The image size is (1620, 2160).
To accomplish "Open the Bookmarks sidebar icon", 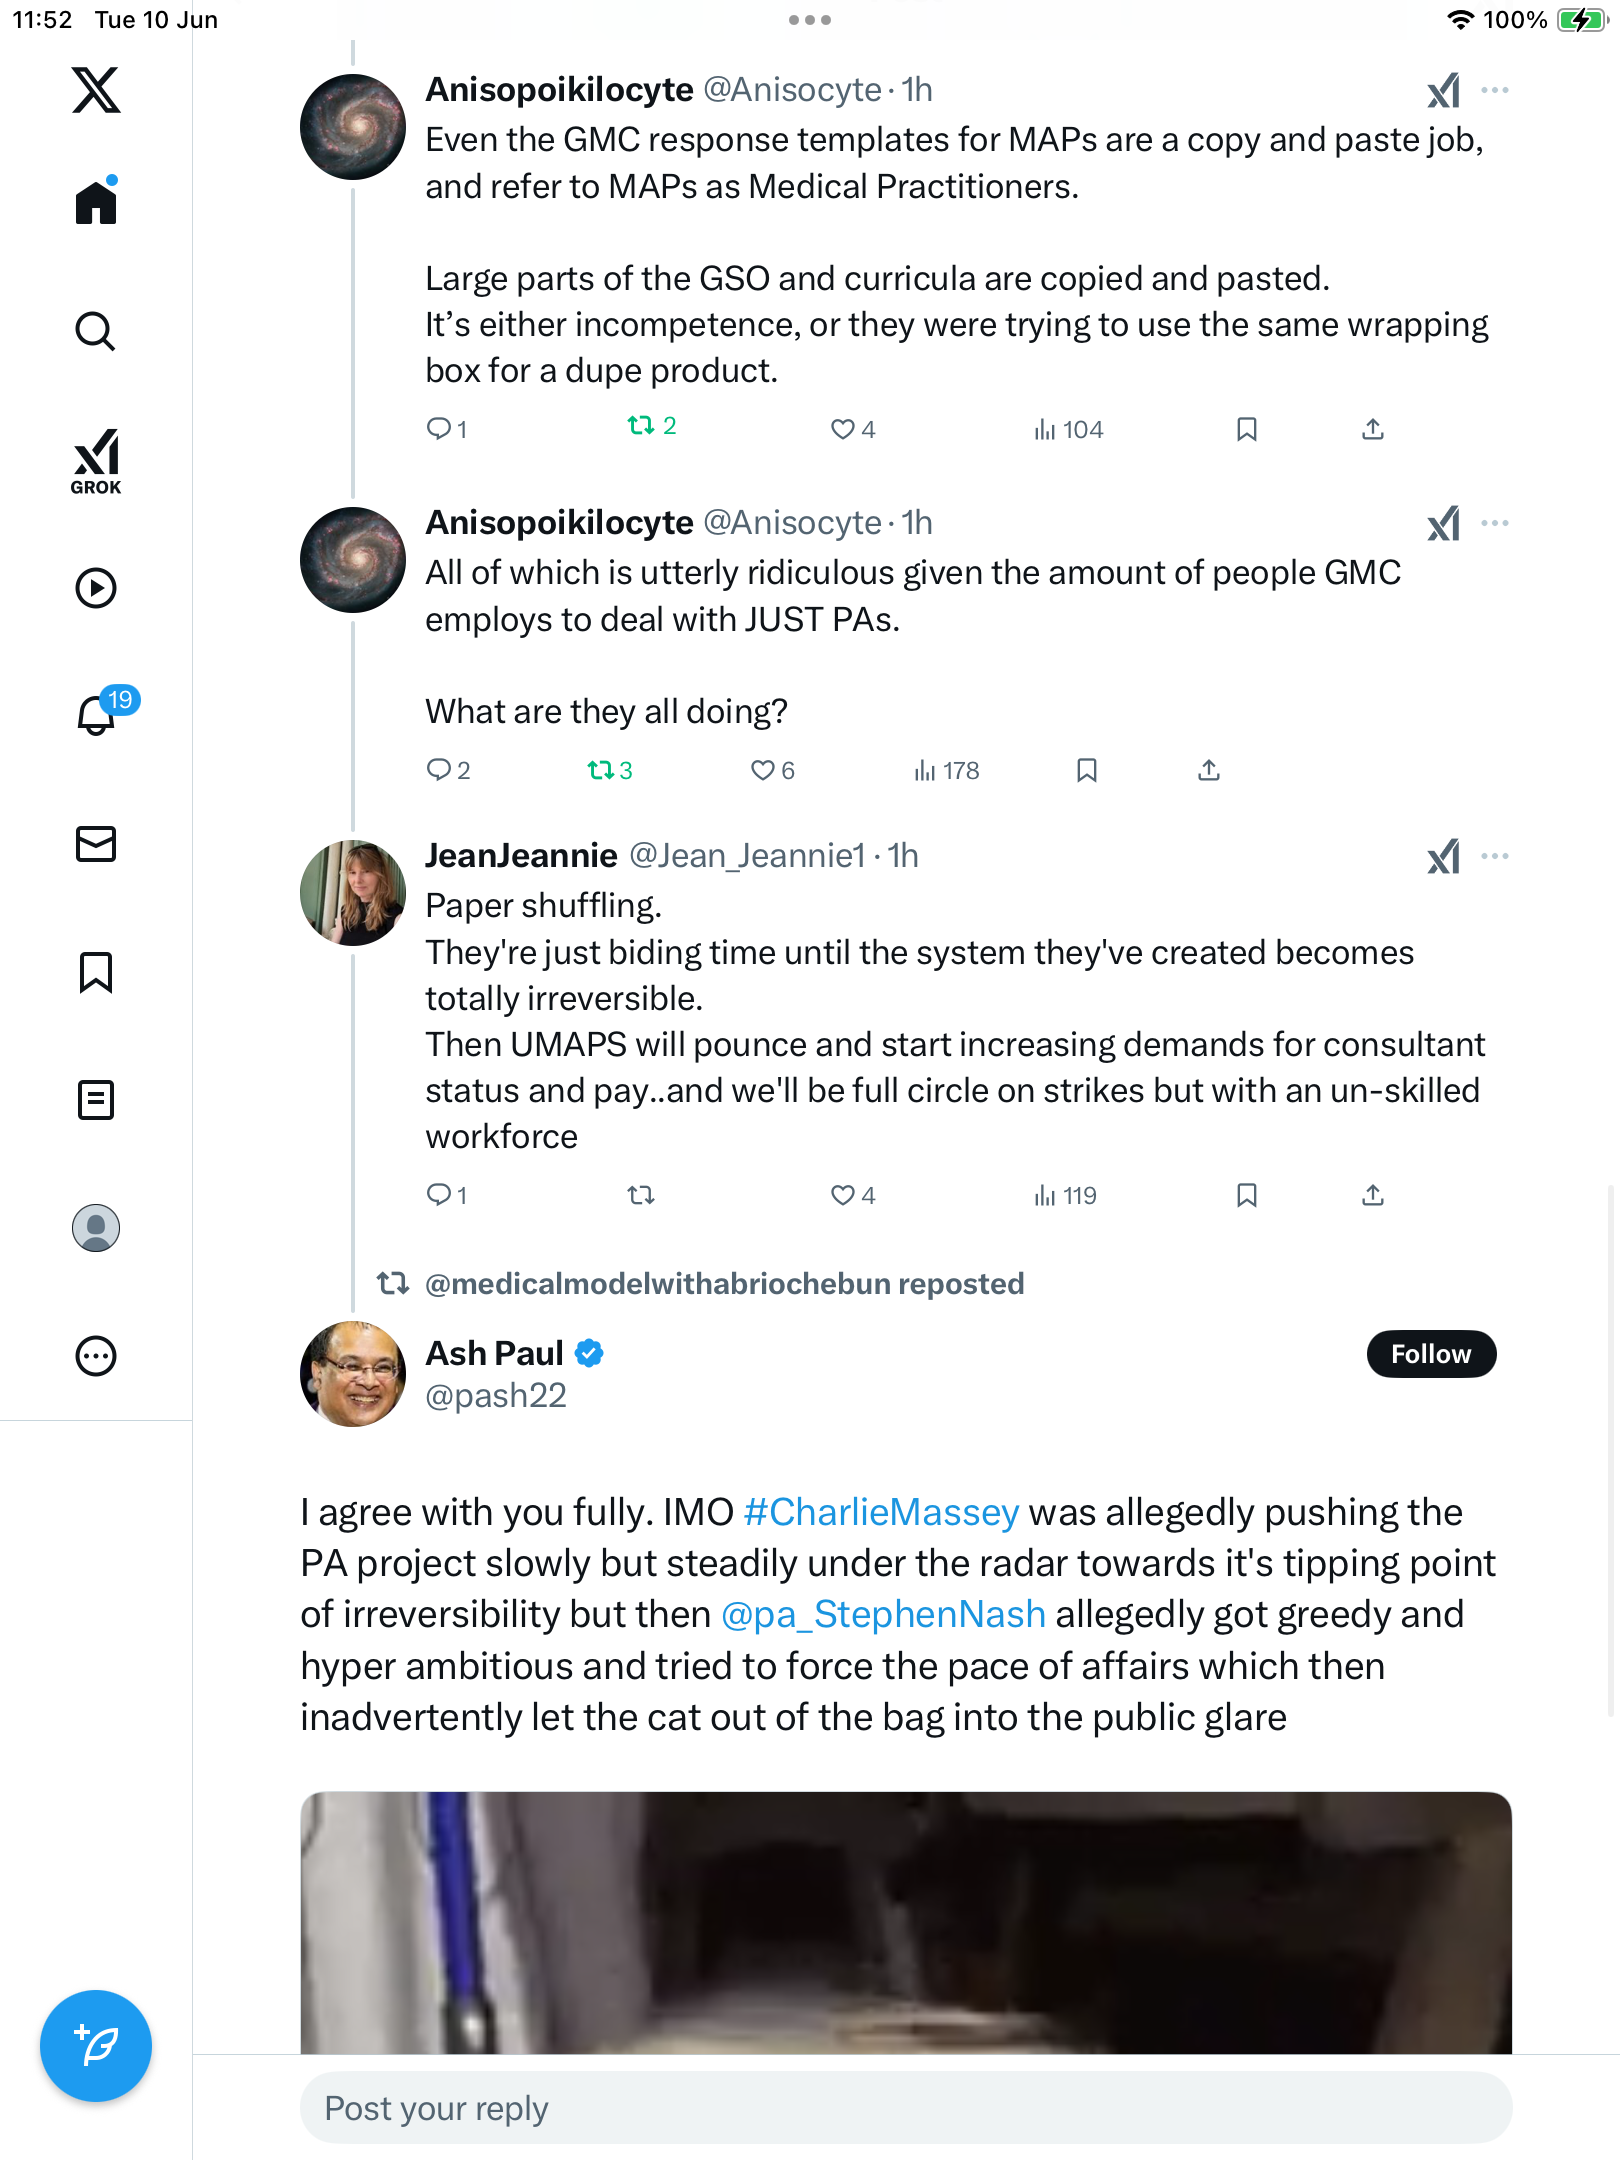I will [96, 972].
